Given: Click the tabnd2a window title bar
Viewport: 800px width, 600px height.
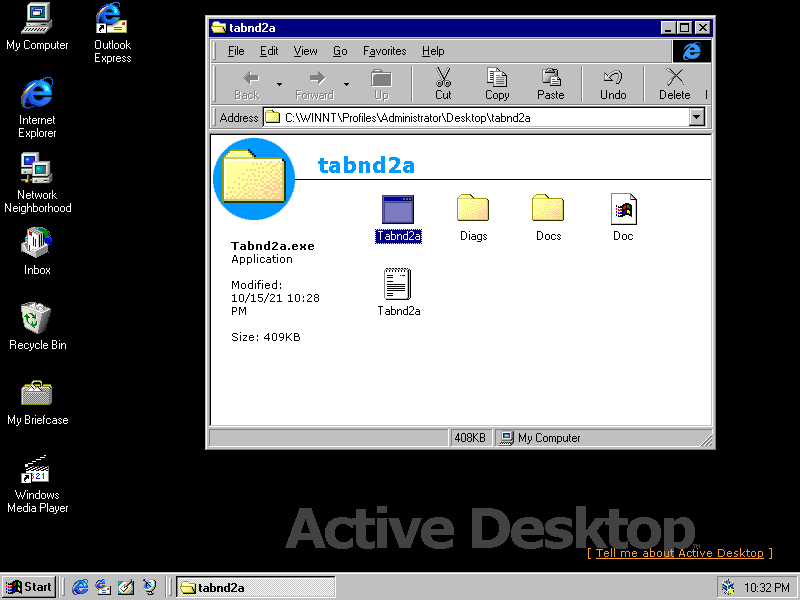Looking at the screenshot, I should coord(434,28).
